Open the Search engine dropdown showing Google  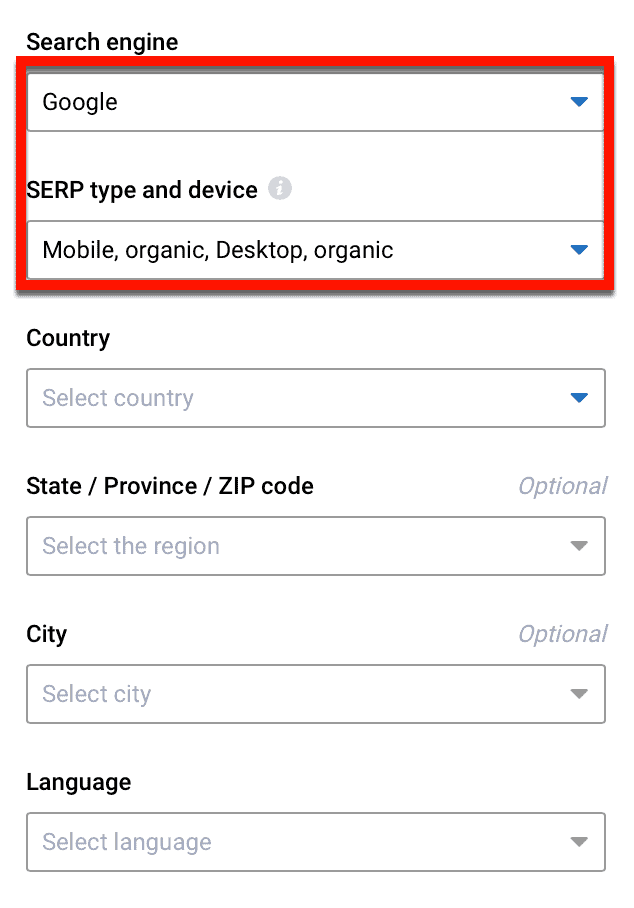pyautogui.click(x=316, y=101)
